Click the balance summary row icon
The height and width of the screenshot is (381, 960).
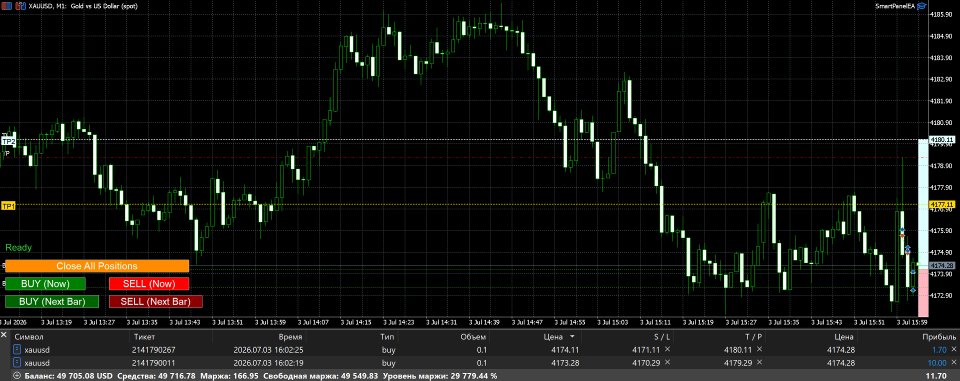pyautogui.click(x=17, y=375)
